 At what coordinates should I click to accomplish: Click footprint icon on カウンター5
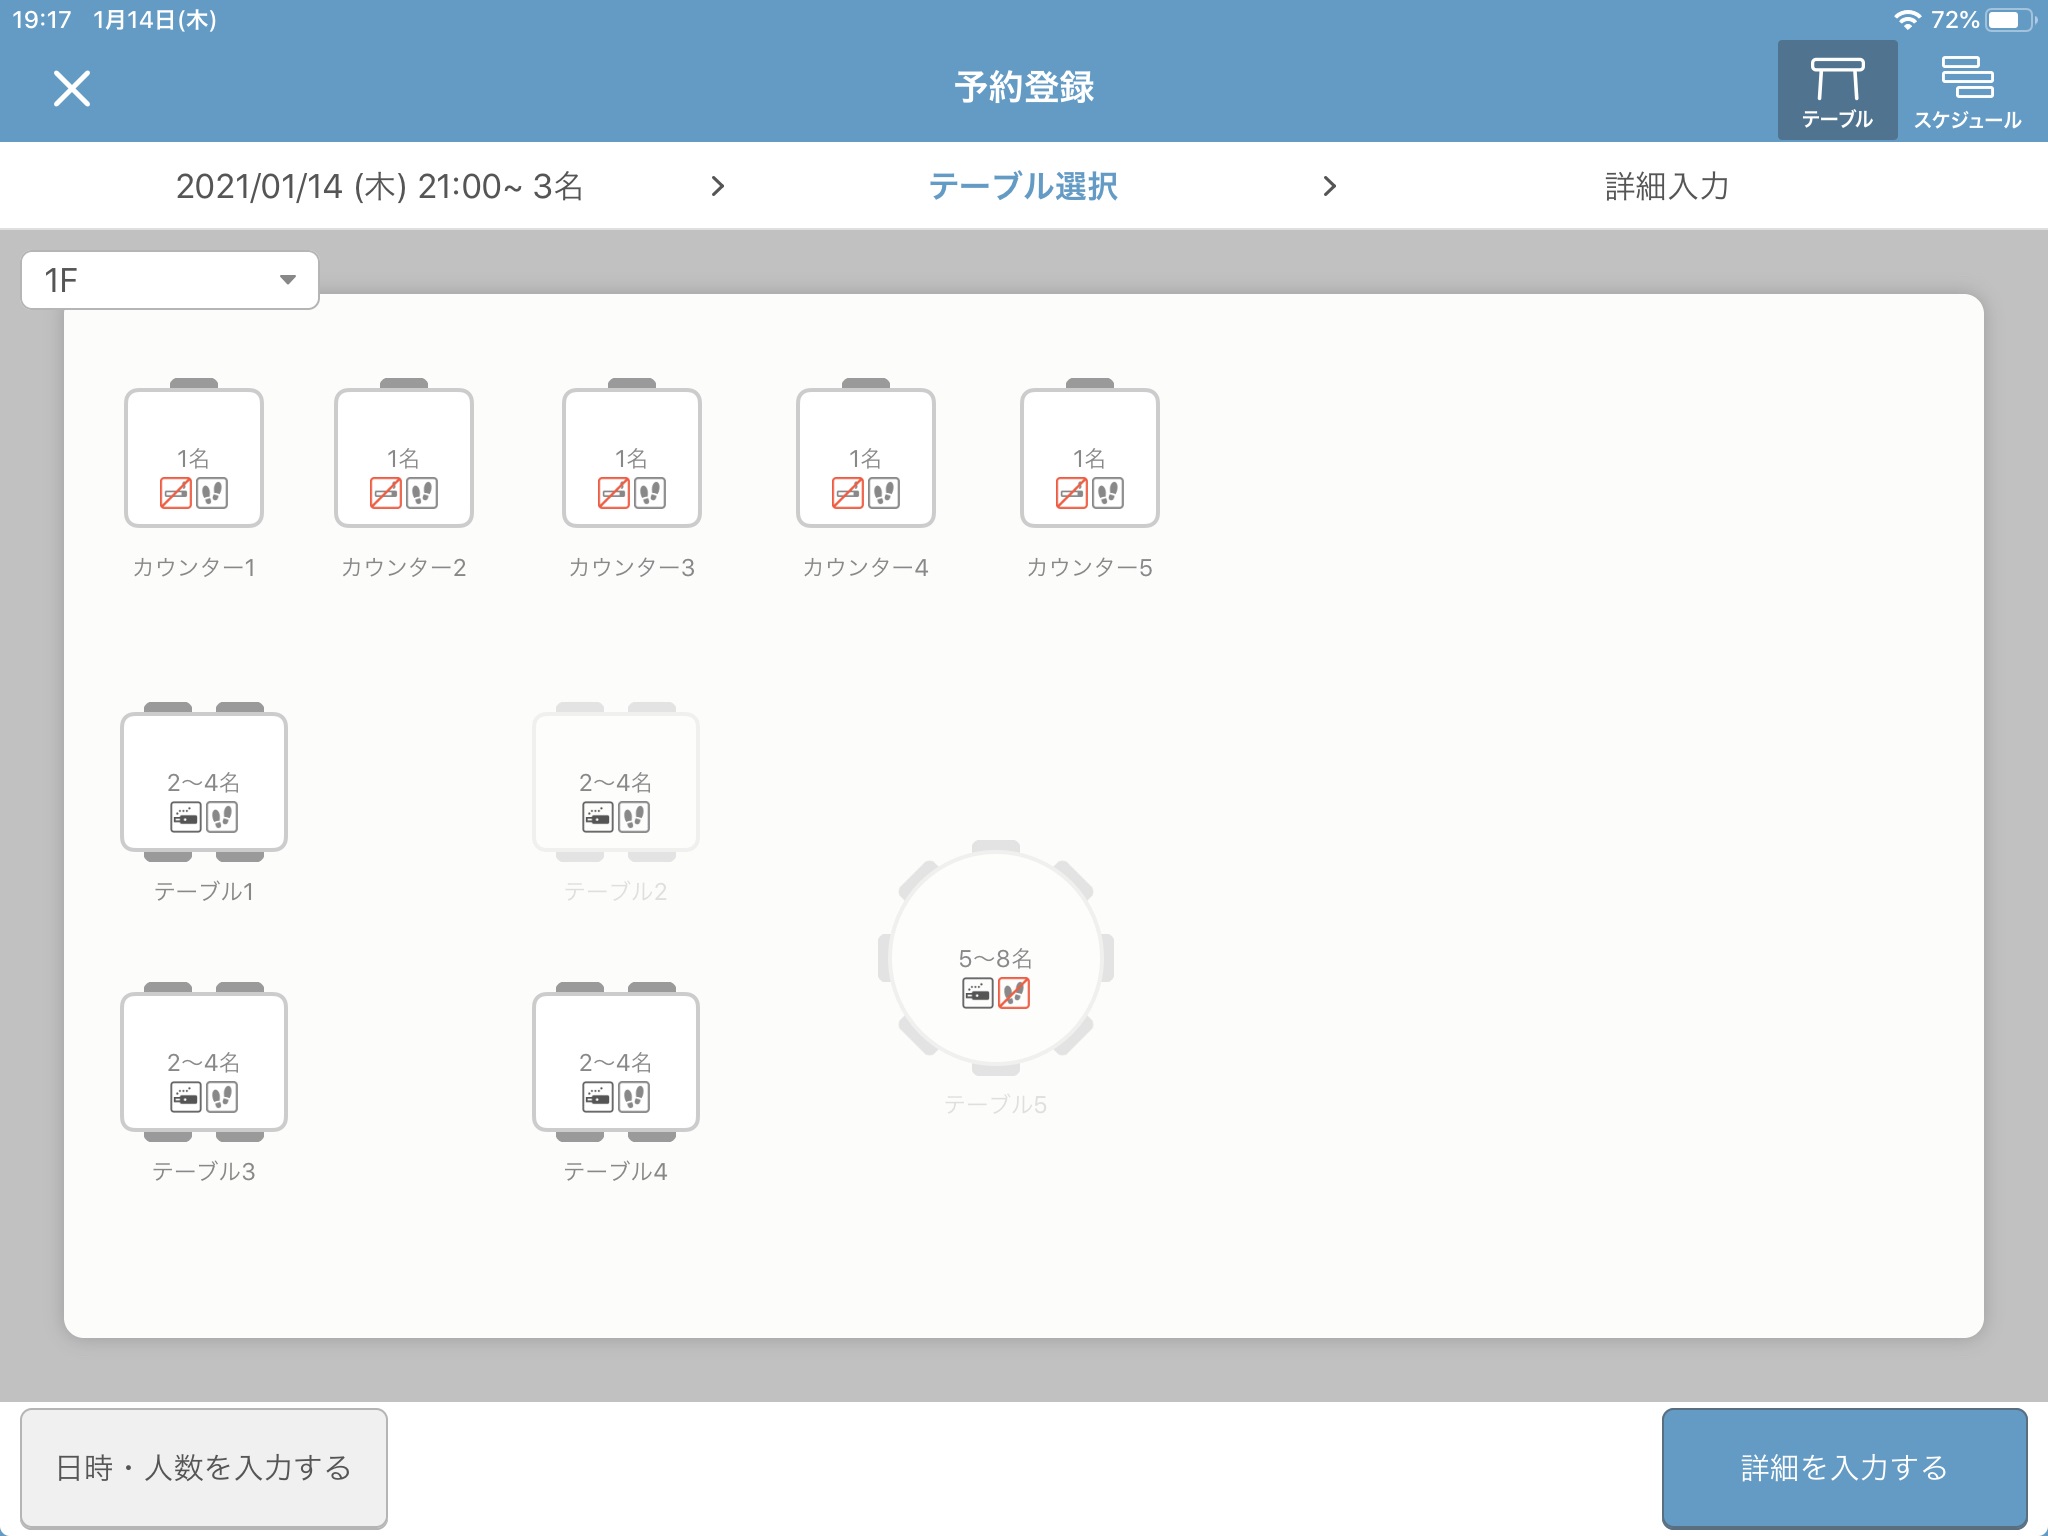tap(1108, 493)
